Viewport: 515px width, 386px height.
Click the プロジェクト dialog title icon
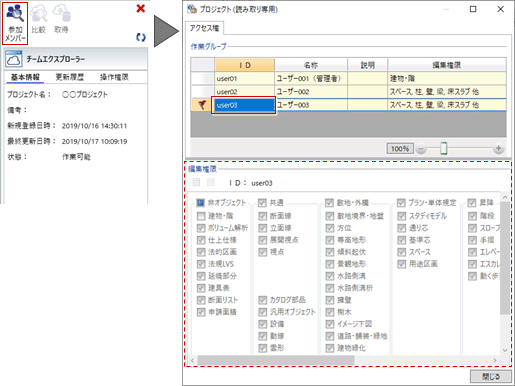[192, 9]
